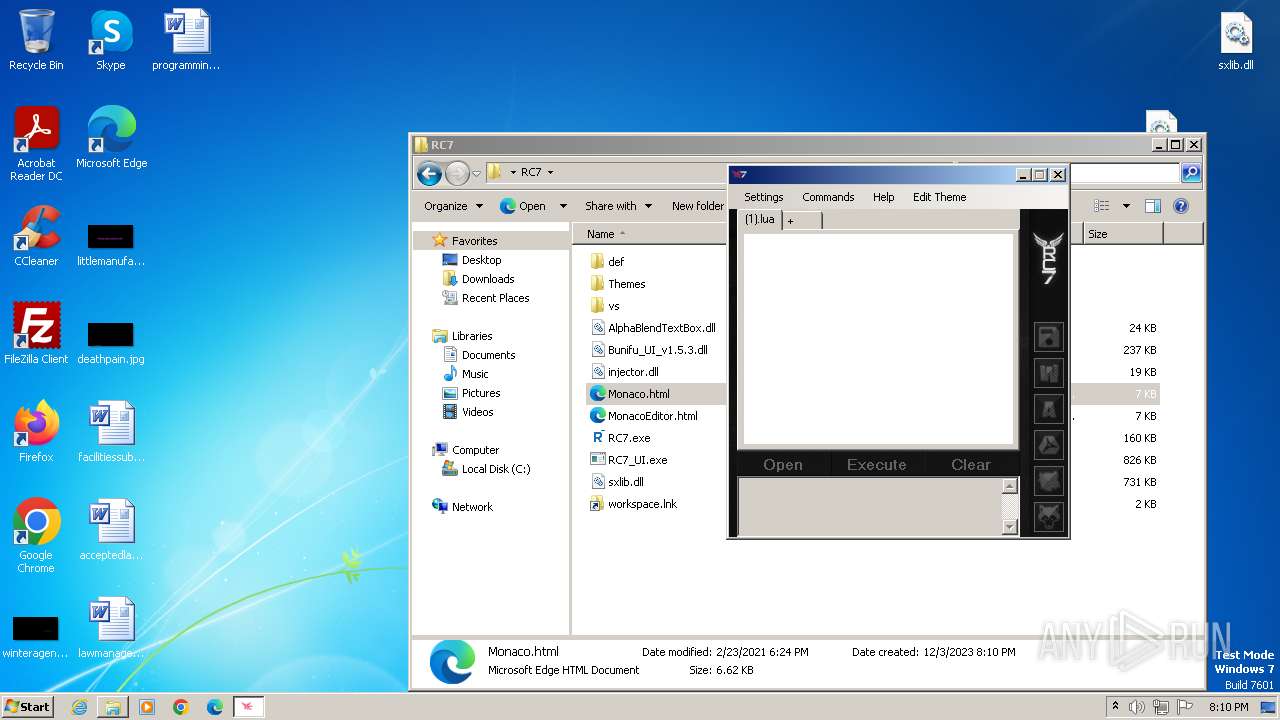This screenshot has width=1280, height=720.
Task: Click the animal-head icon above the skull icon
Action: [x=1048, y=481]
